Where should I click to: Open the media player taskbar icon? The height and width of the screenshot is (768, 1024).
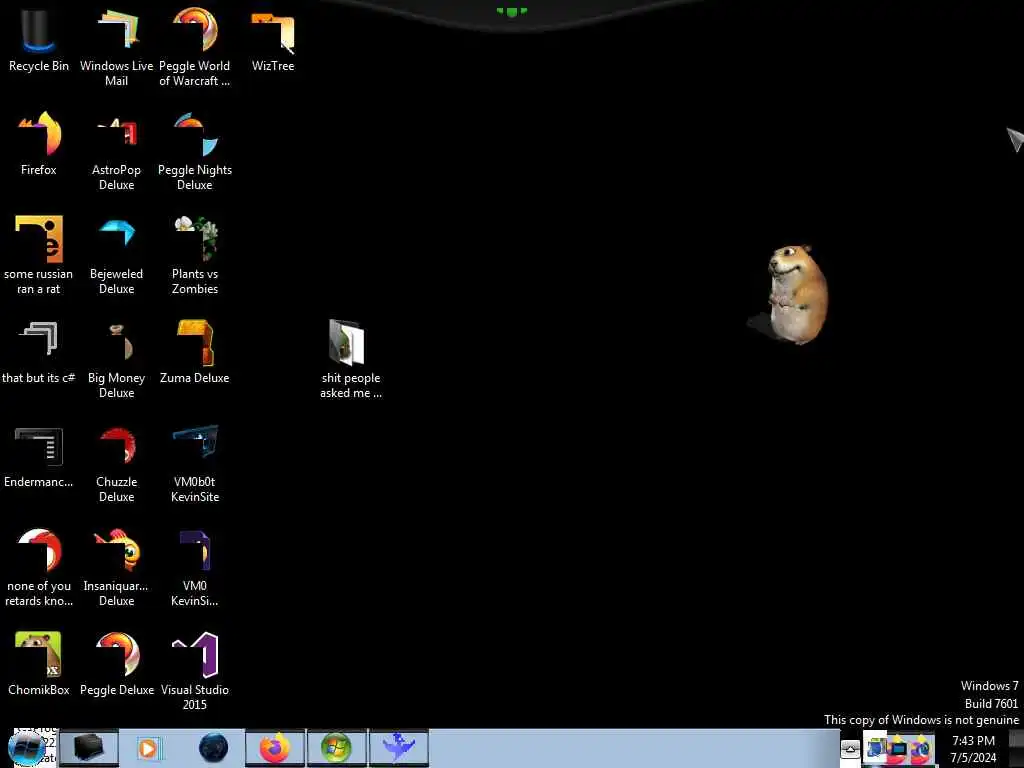[148, 748]
